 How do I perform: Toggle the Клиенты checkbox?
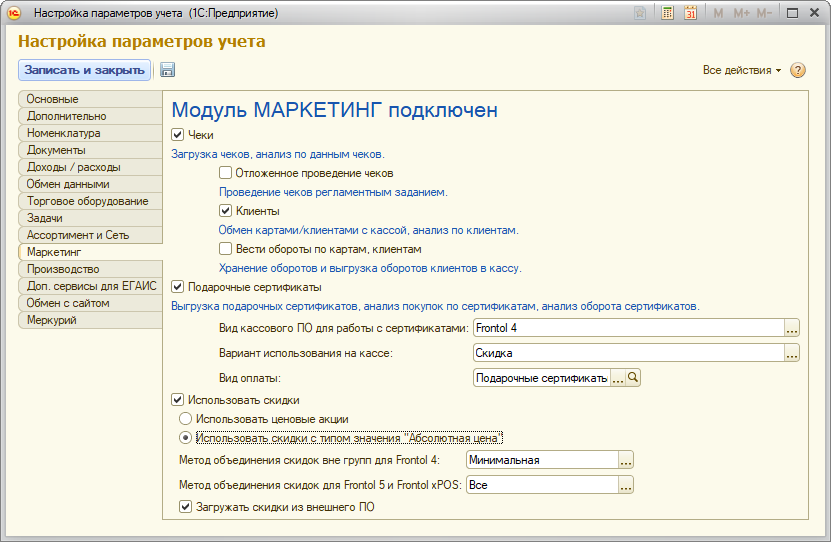tap(225, 211)
